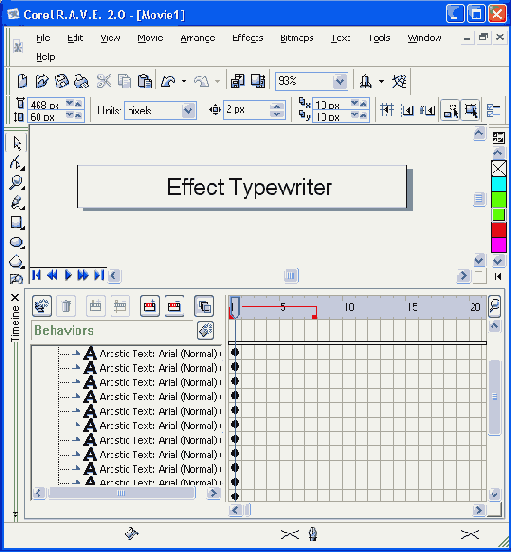
Task: Select the Pick tool arrow
Action: [x=16, y=144]
